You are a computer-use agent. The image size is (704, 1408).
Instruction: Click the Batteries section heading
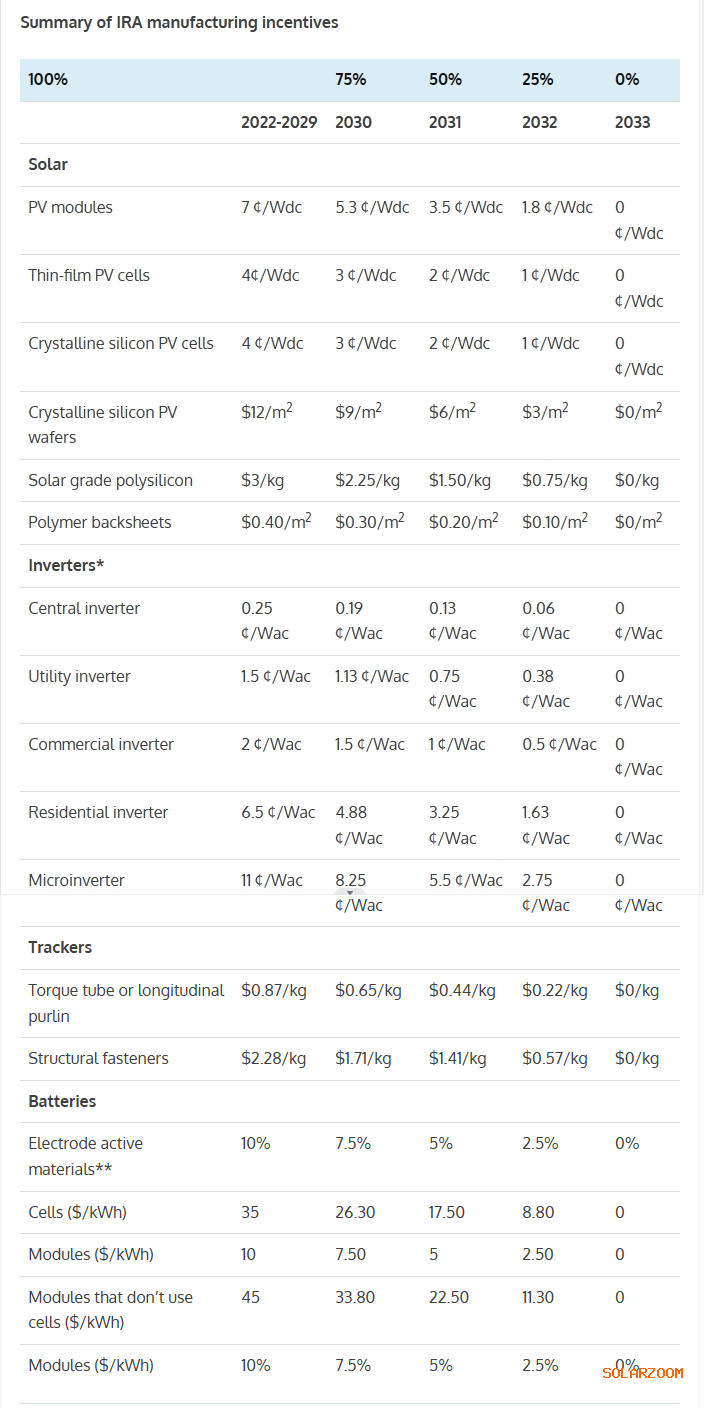tap(62, 1101)
